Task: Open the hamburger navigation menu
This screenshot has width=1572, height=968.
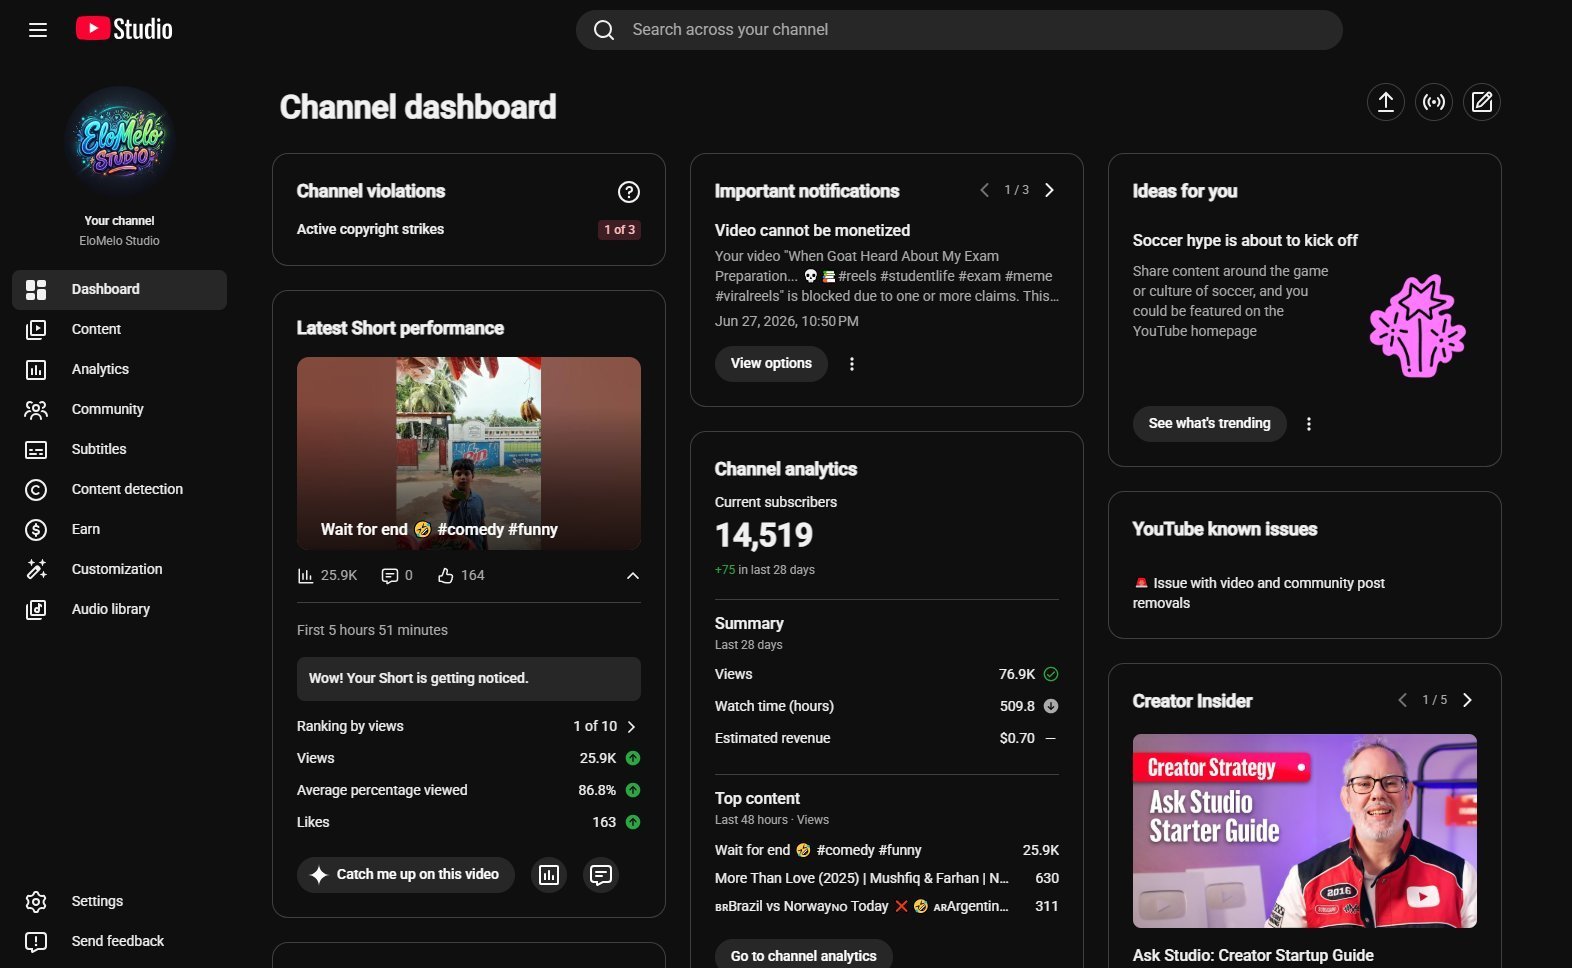Action: pyautogui.click(x=38, y=30)
